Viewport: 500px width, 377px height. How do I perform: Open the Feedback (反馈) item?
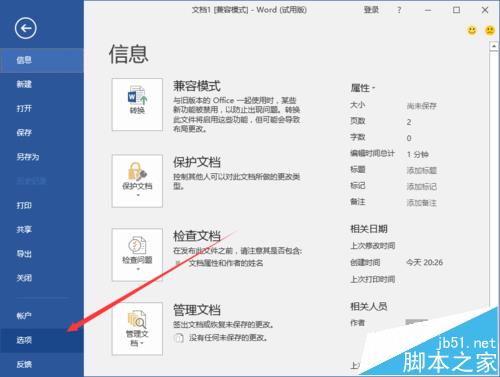pos(42,364)
